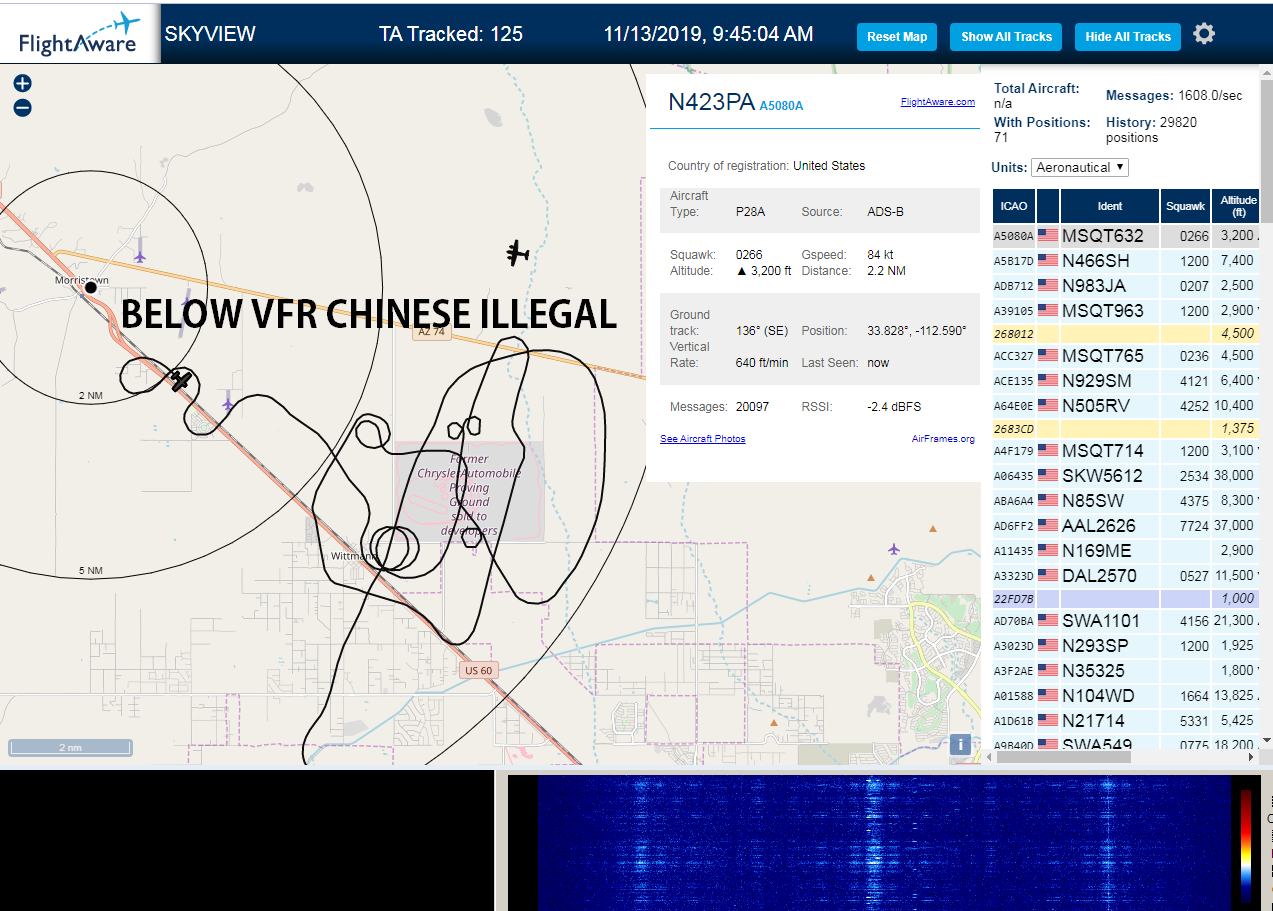The width and height of the screenshot is (1273, 911).
Task: Select the N293SP aircraft row
Action: [x=1126, y=646]
